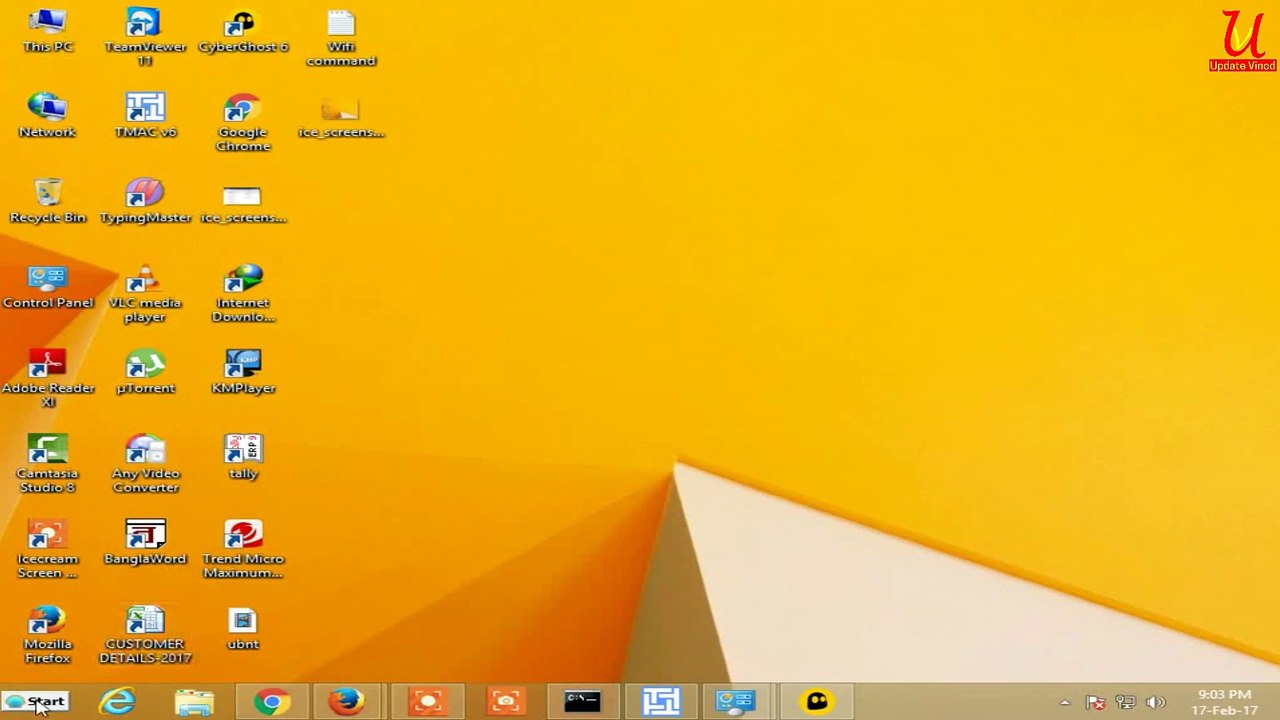
Task: Select the Network desktop icon
Action: tap(47, 116)
